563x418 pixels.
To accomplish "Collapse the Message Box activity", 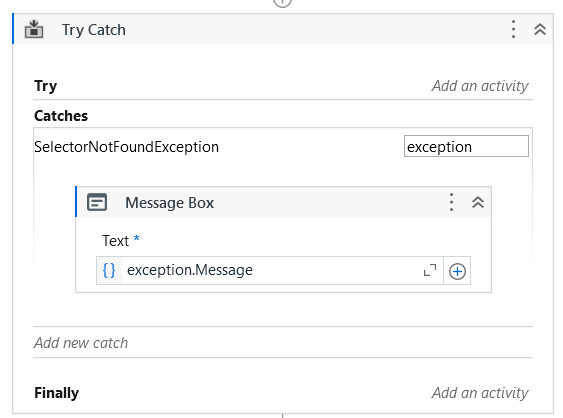I will (x=478, y=202).
